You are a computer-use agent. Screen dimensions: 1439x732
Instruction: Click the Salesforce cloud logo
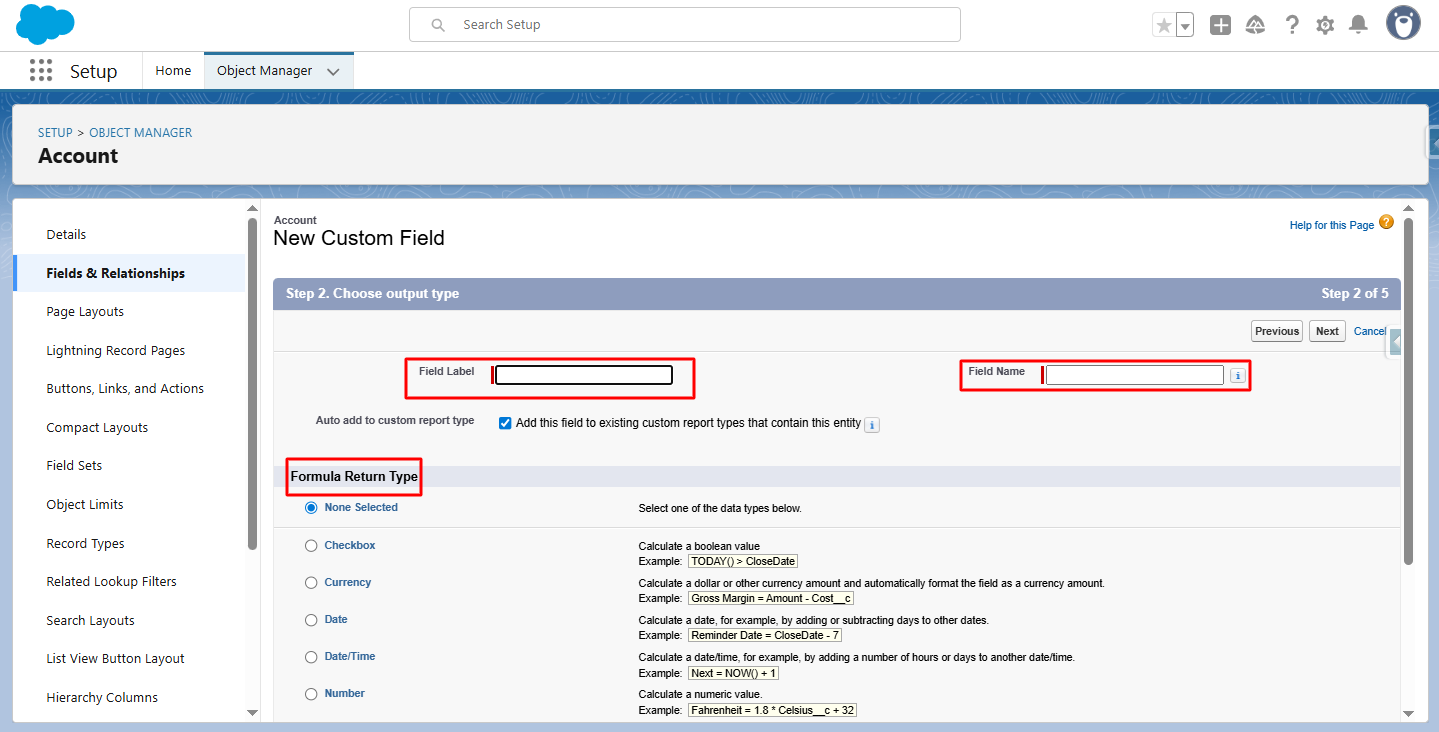tap(45, 24)
